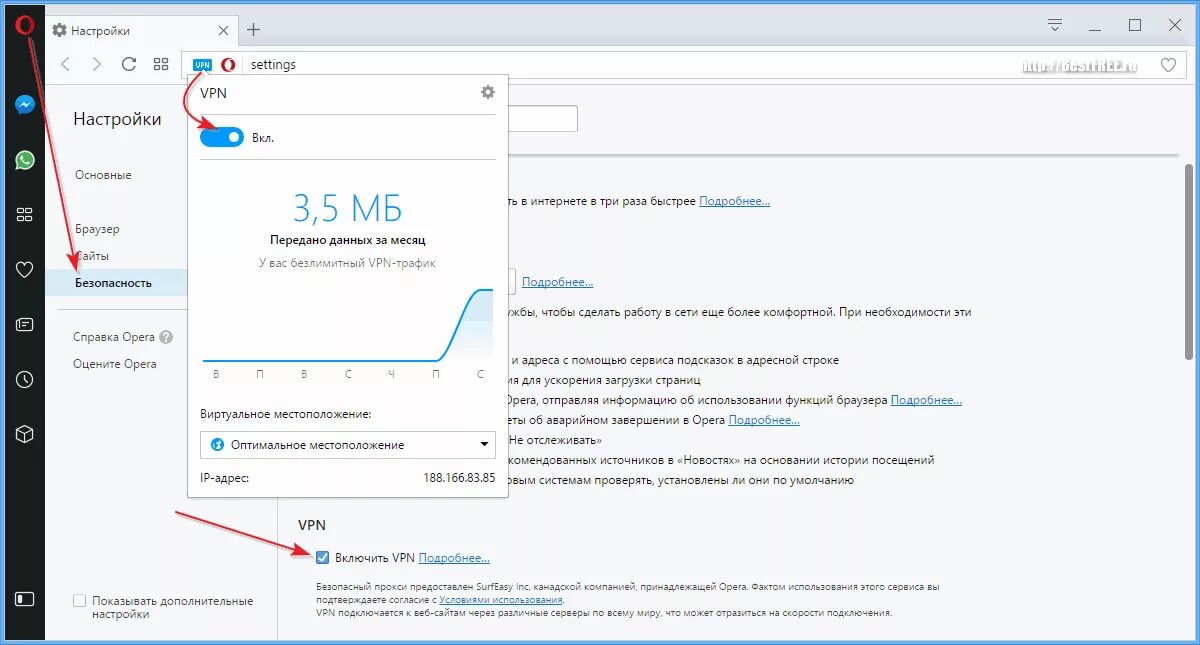Open extensions cube icon in the sidebar
The image size is (1200, 645).
click(25, 434)
